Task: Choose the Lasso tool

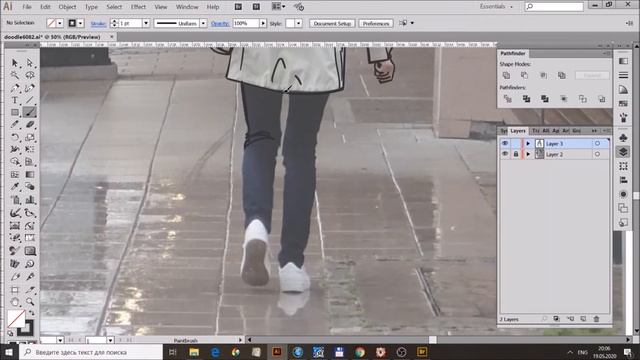Action: (30, 76)
